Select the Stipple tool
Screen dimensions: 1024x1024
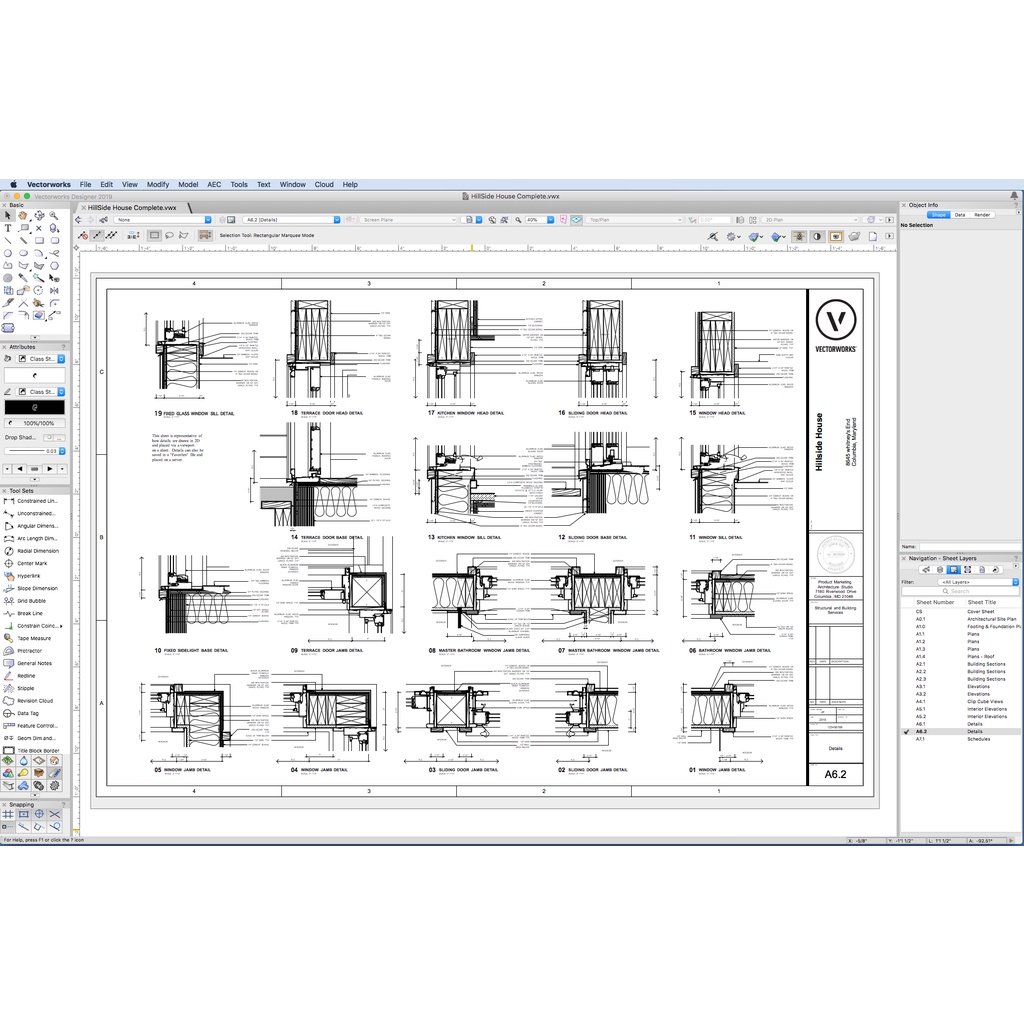pos(25,688)
